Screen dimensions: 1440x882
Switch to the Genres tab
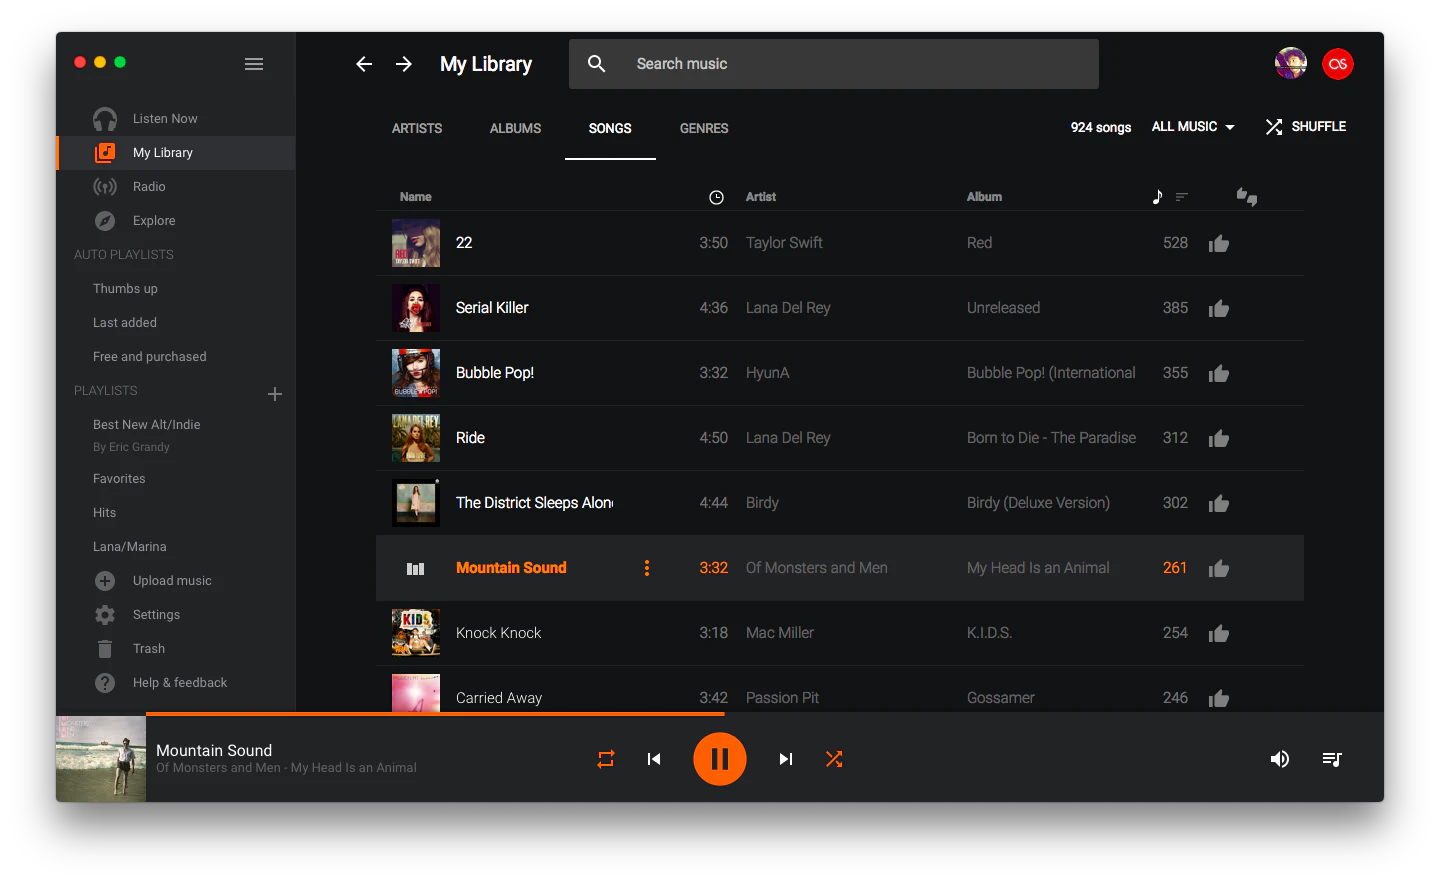[x=704, y=128]
